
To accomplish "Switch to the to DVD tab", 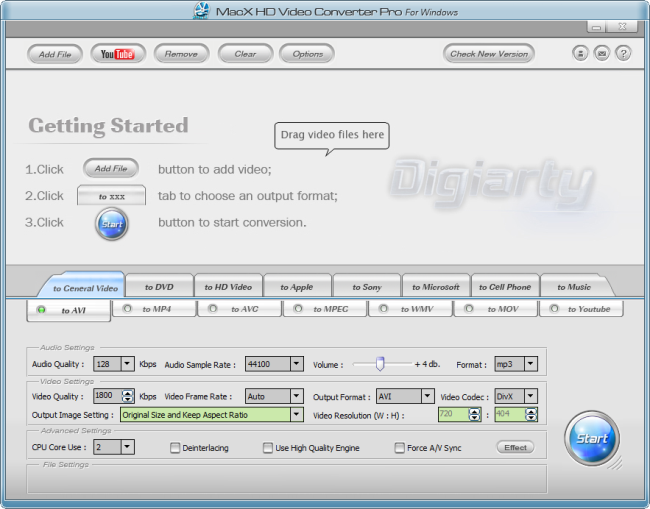I will pyautogui.click(x=159, y=286).
